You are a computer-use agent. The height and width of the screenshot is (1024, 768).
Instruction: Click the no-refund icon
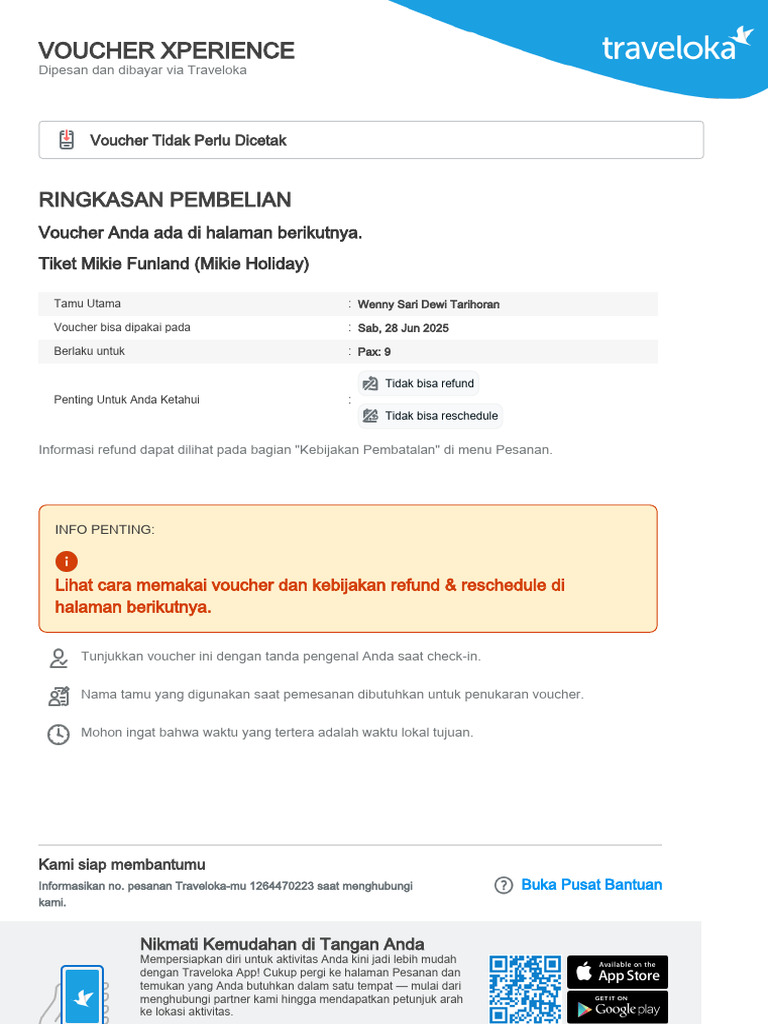[371, 383]
